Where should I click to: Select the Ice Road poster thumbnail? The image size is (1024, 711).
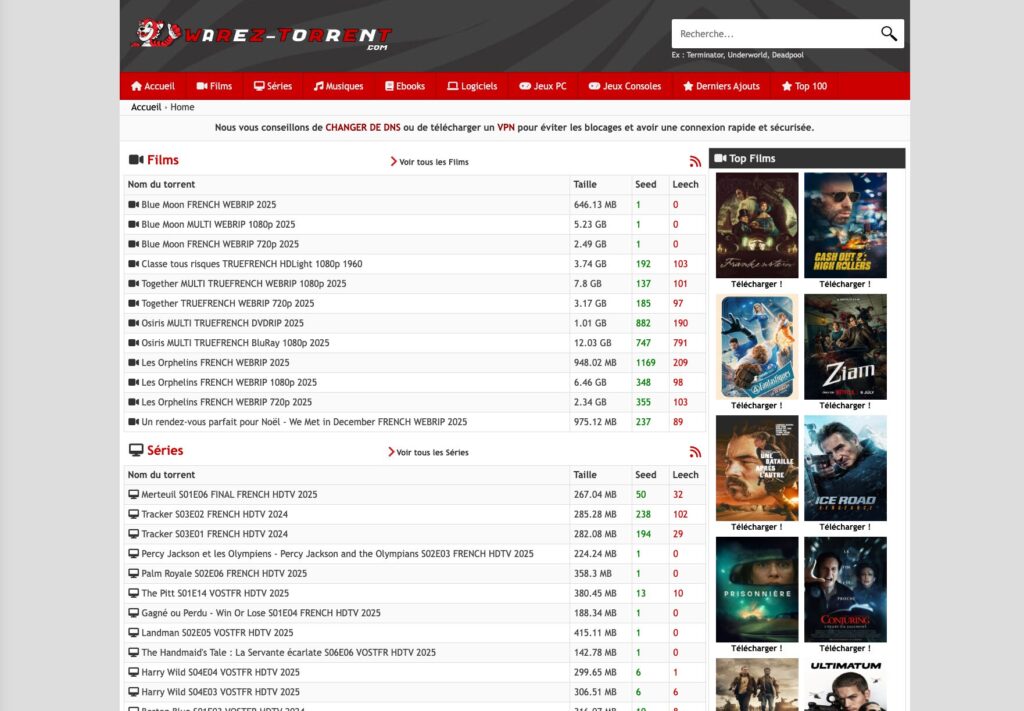[845, 468]
